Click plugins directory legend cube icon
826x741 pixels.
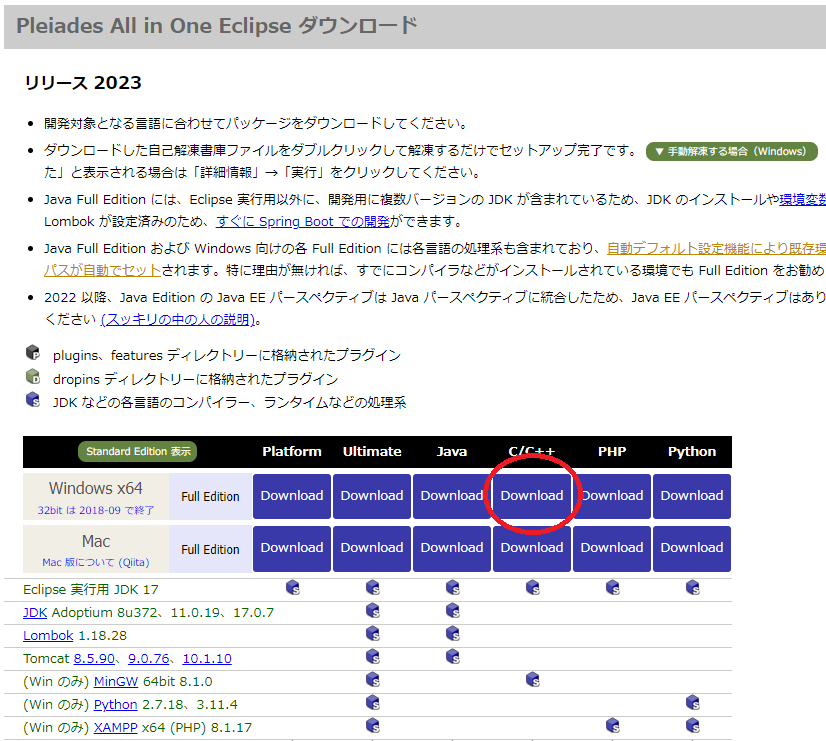[x=33, y=352]
